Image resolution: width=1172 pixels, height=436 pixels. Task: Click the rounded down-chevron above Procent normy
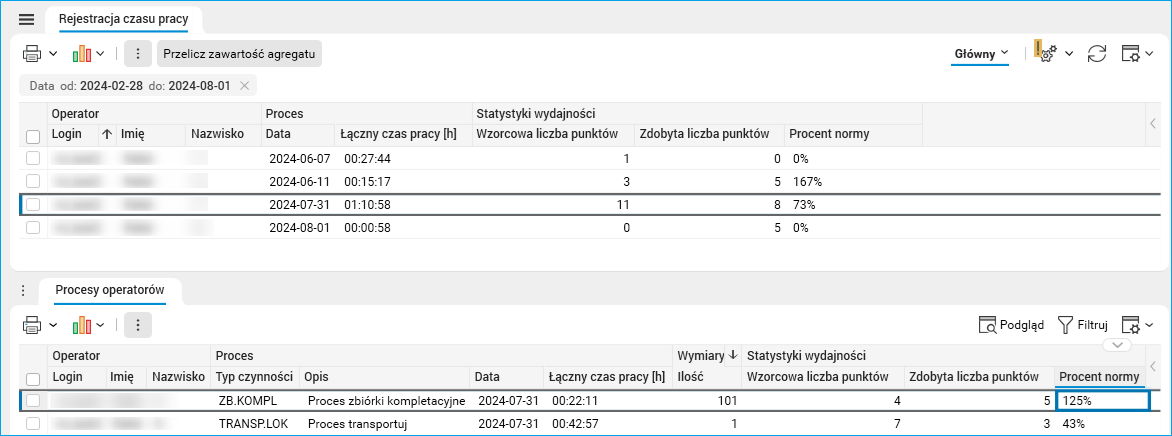[1117, 346]
